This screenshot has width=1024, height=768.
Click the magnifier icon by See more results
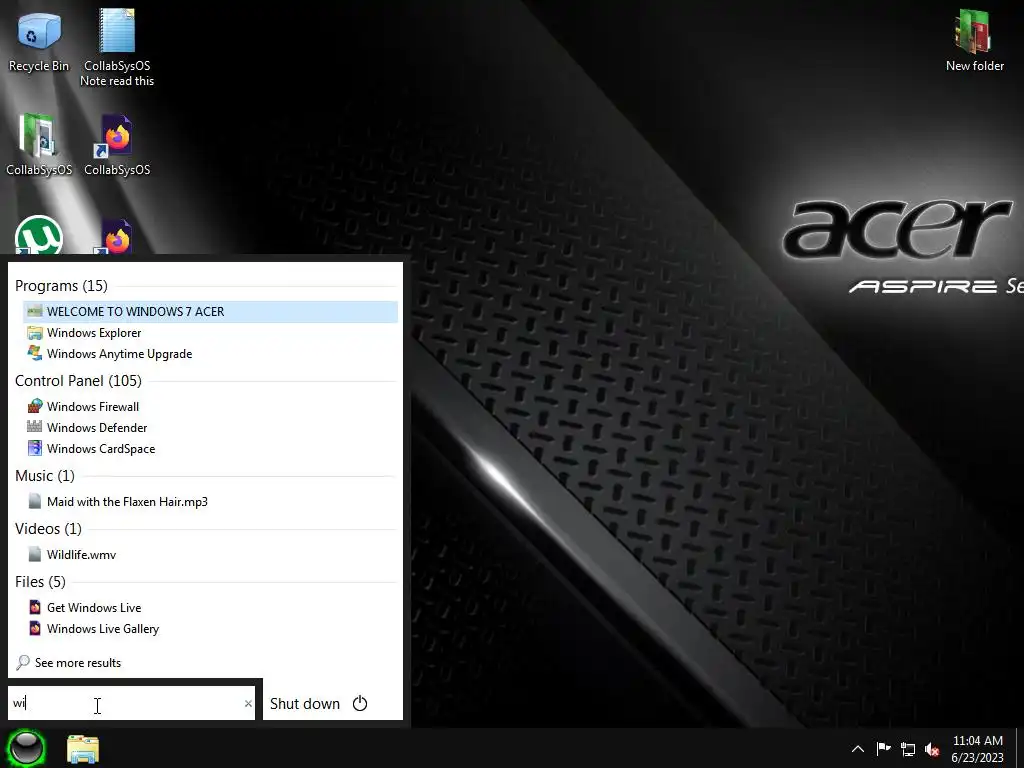coord(23,663)
